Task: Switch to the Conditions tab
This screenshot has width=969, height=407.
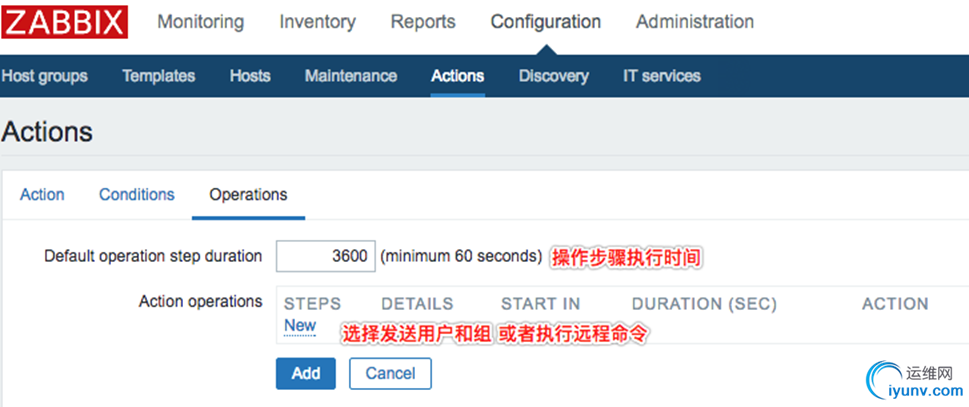Action: [136, 195]
